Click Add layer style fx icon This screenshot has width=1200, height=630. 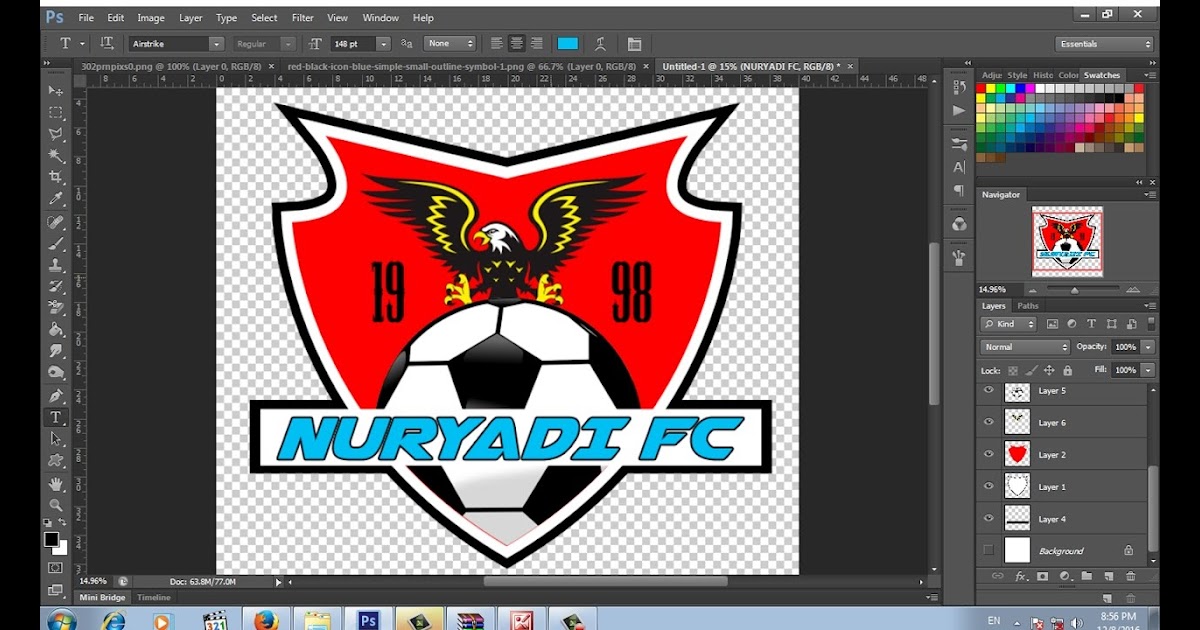tap(1021, 576)
